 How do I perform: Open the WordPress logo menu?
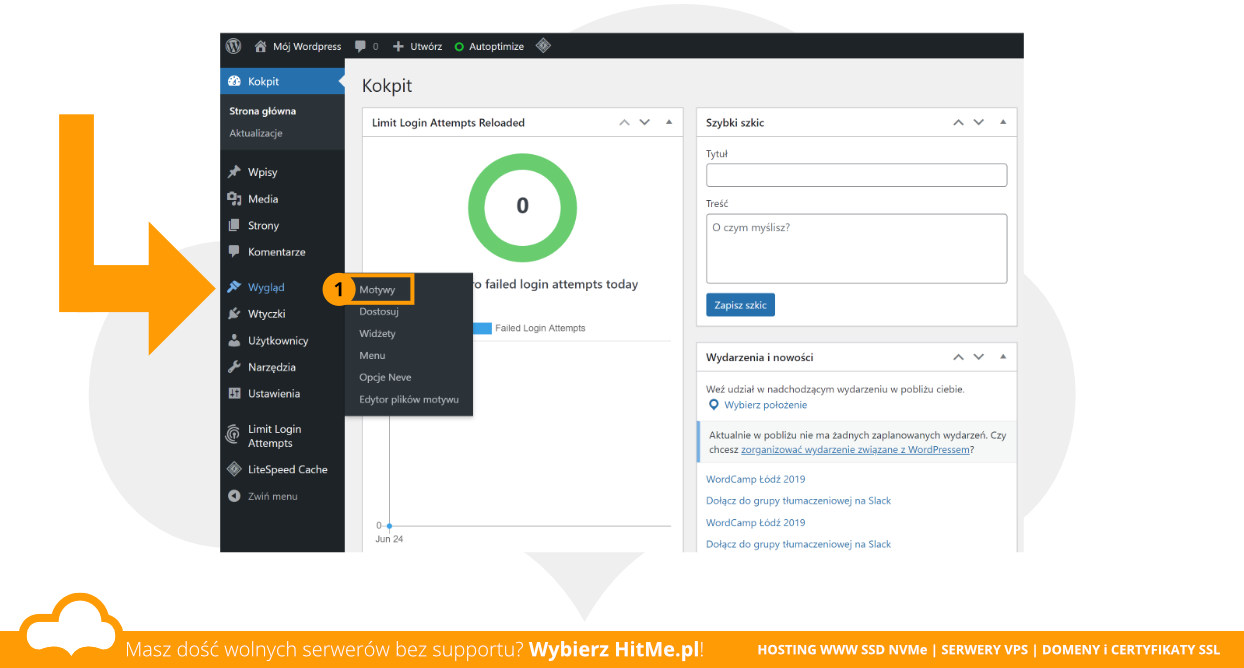(234, 46)
